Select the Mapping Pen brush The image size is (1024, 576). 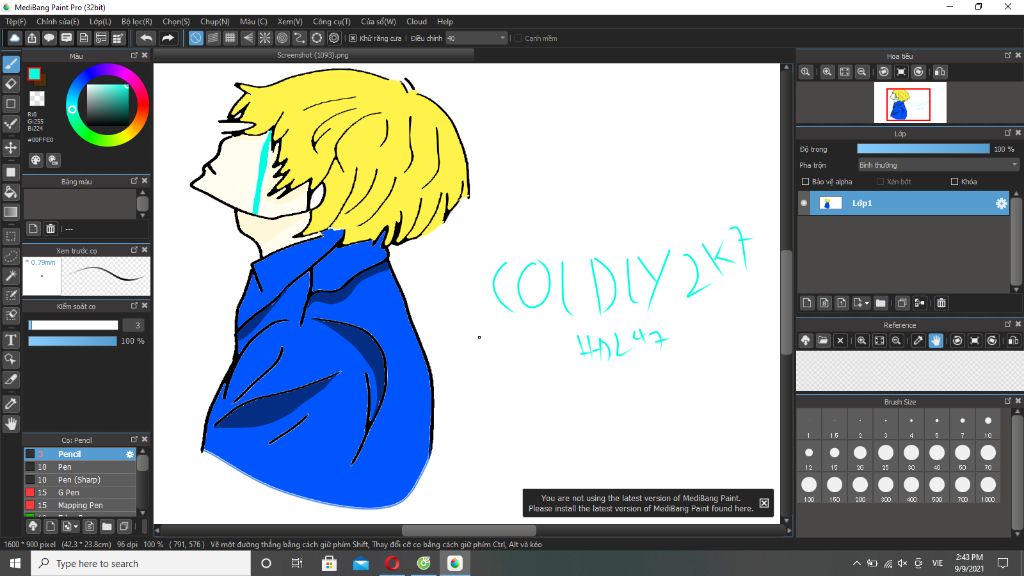(80, 505)
